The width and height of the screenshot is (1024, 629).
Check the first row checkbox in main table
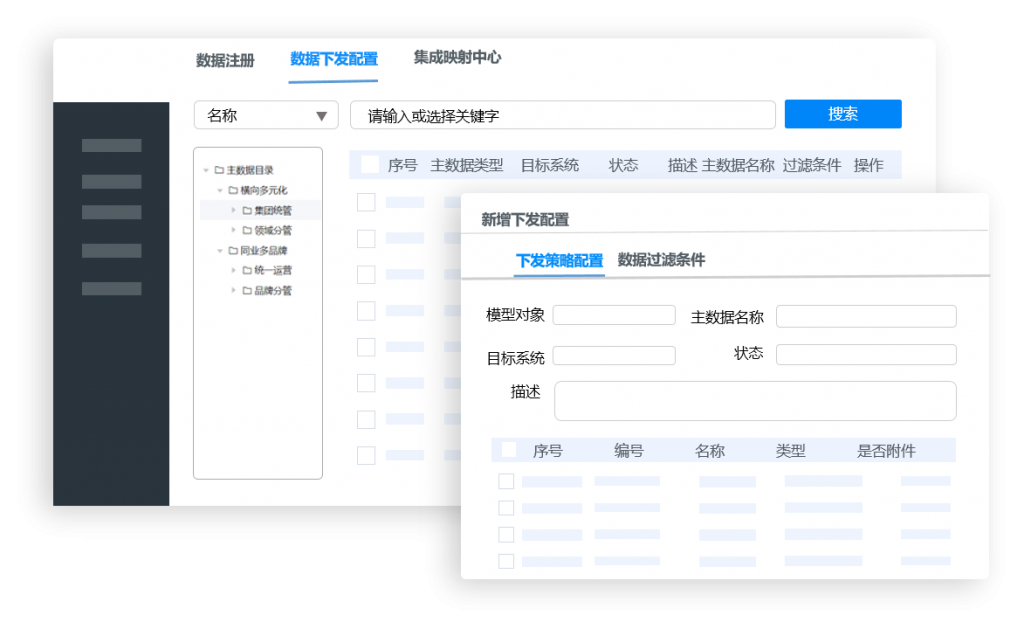(366, 202)
